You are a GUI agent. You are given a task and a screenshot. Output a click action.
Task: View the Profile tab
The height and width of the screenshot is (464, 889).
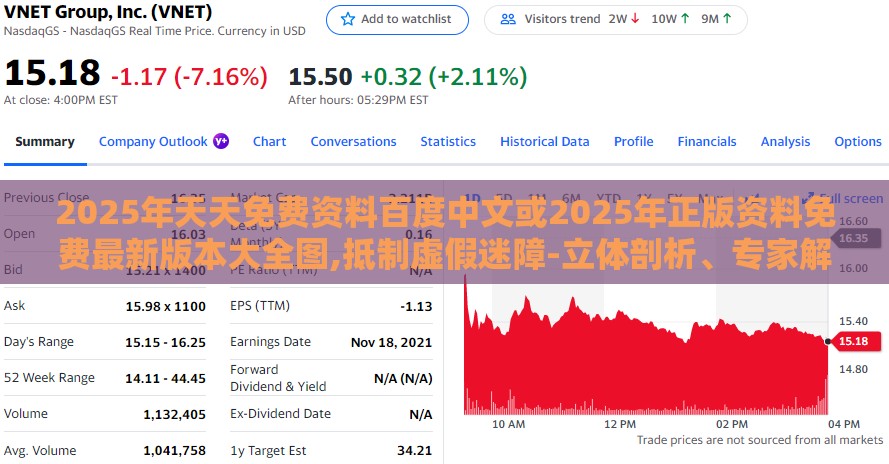coord(633,142)
